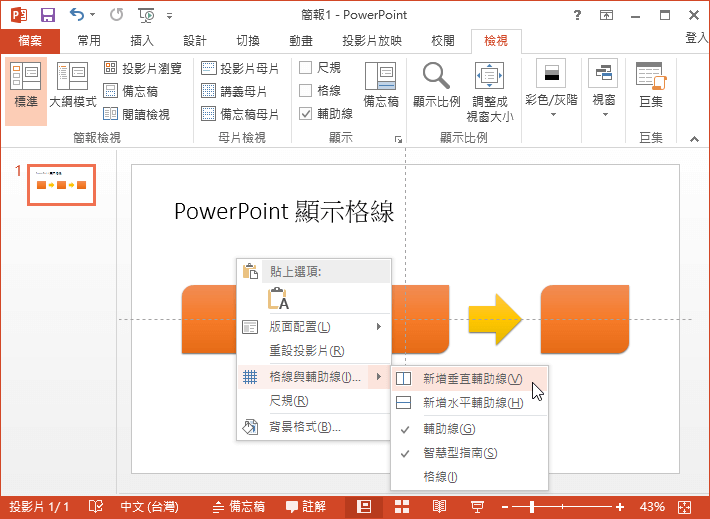Expand 版面配置(L) layout submenu

tap(314, 327)
